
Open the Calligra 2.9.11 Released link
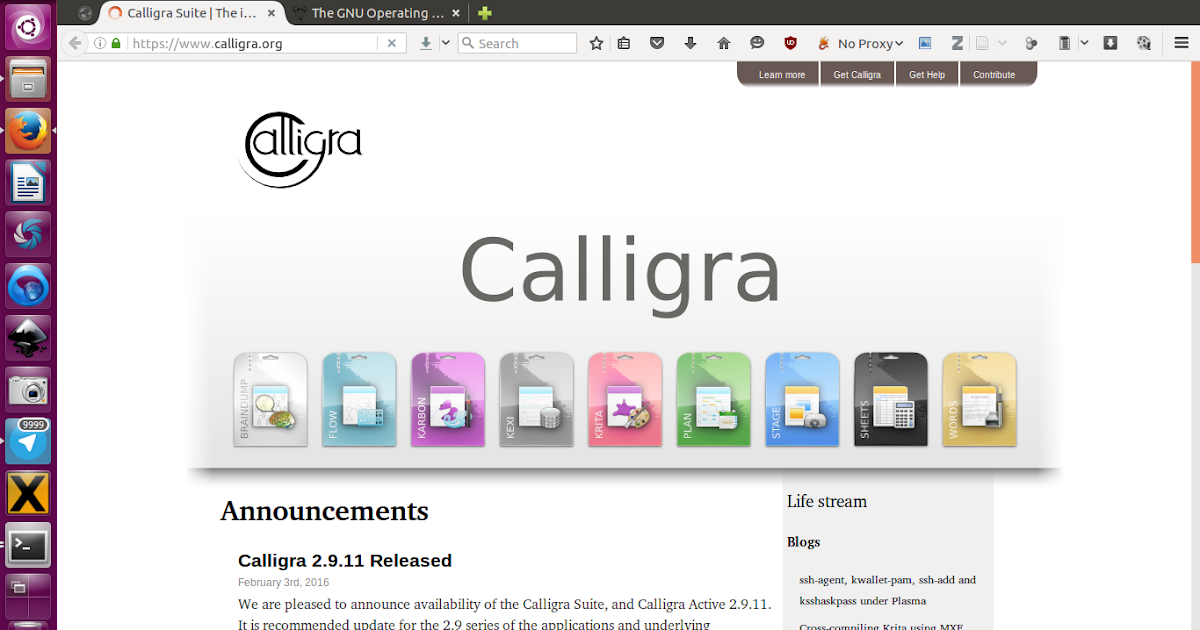click(344, 561)
